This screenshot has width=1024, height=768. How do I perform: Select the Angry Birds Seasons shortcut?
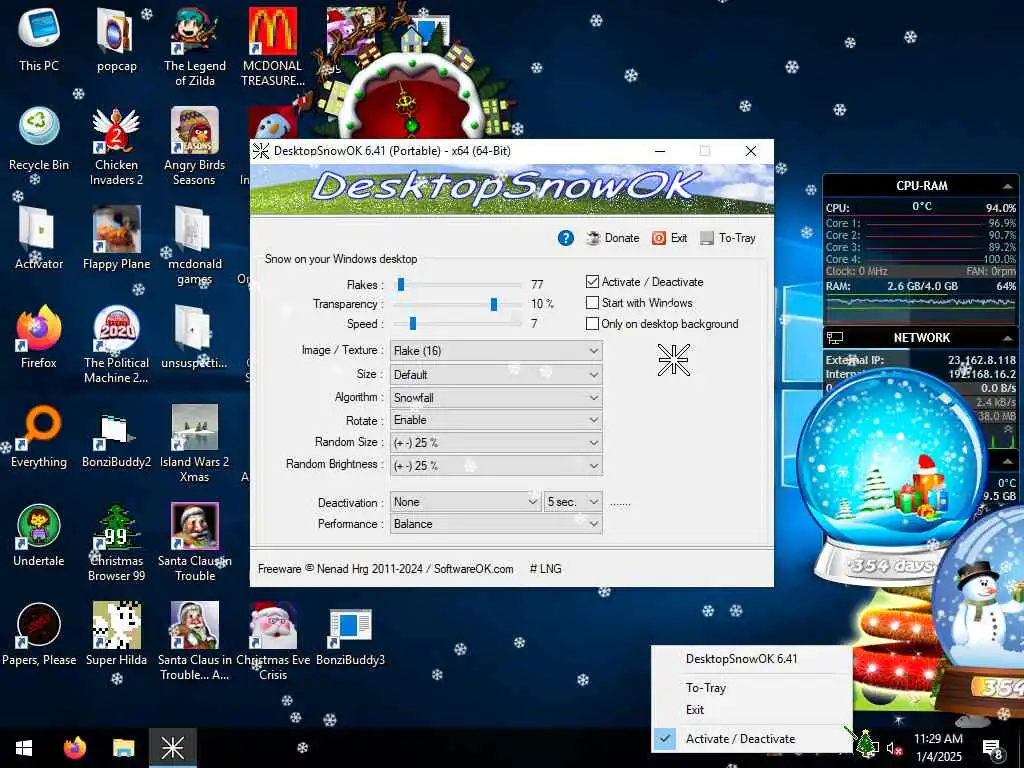(195, 146)
